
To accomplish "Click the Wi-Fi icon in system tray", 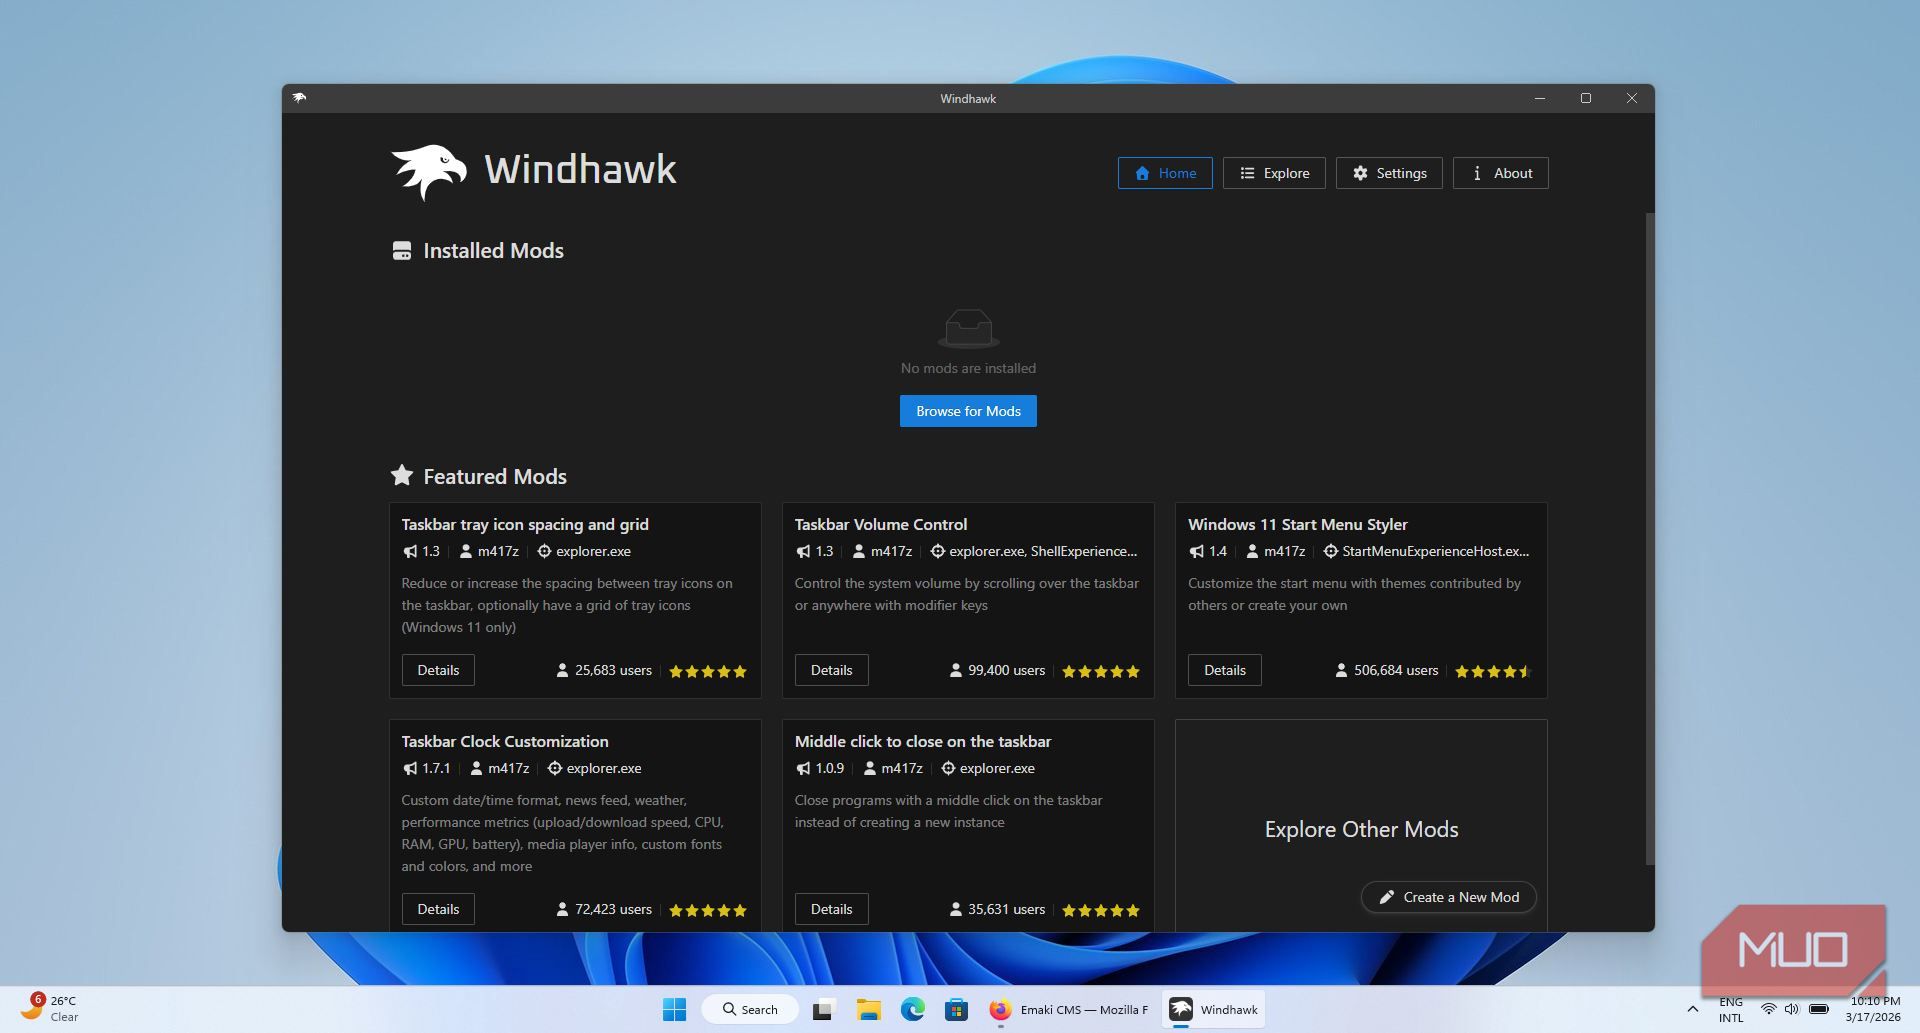I will 1768,1009.
